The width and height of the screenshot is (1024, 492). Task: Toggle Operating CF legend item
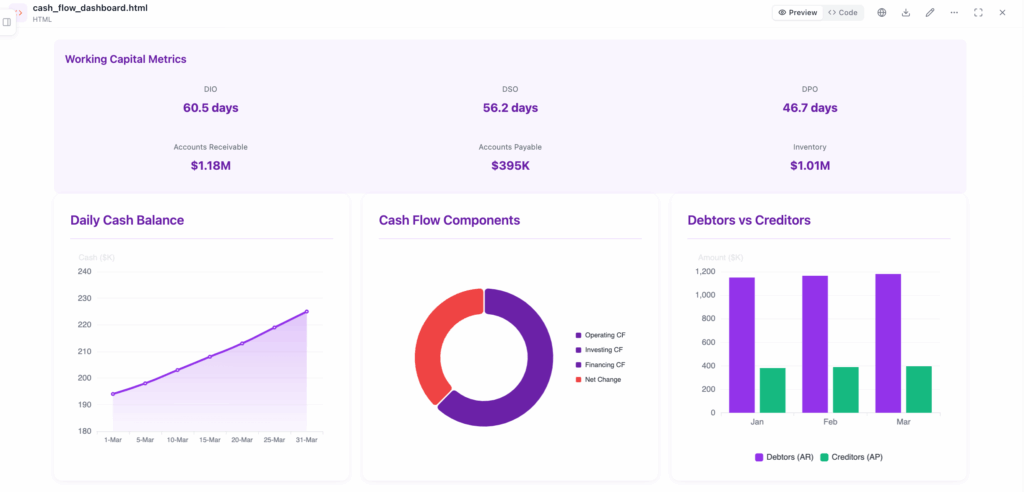coord(600,335)
